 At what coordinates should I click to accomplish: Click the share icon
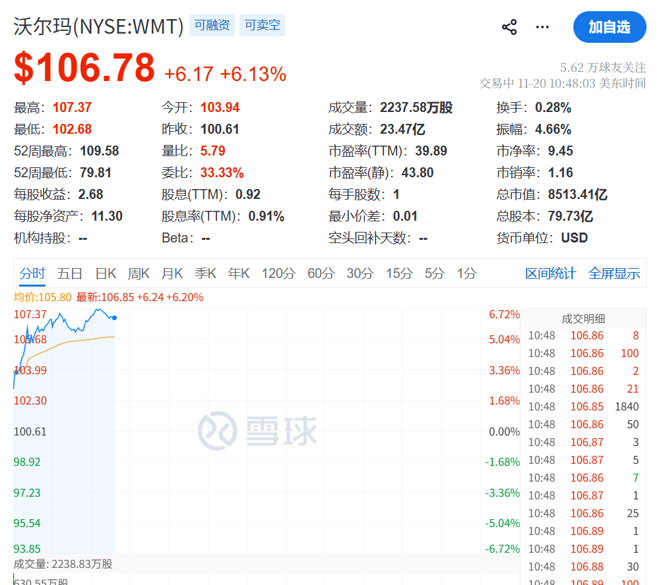click(509, 27)
